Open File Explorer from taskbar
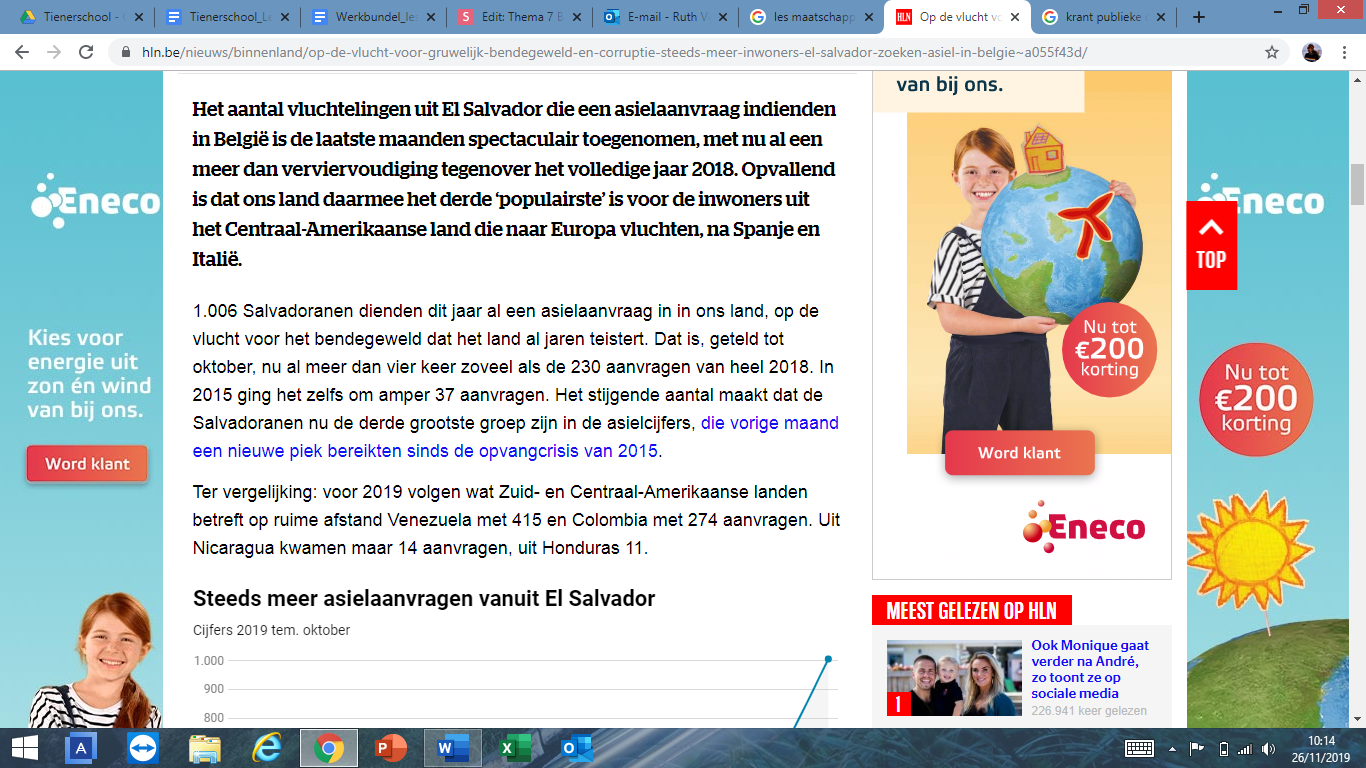 205,748
